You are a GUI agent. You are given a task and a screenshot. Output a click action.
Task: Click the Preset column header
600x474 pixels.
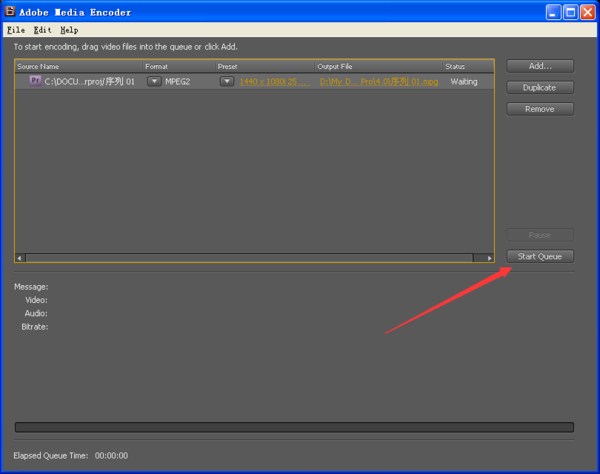(264, 67)
